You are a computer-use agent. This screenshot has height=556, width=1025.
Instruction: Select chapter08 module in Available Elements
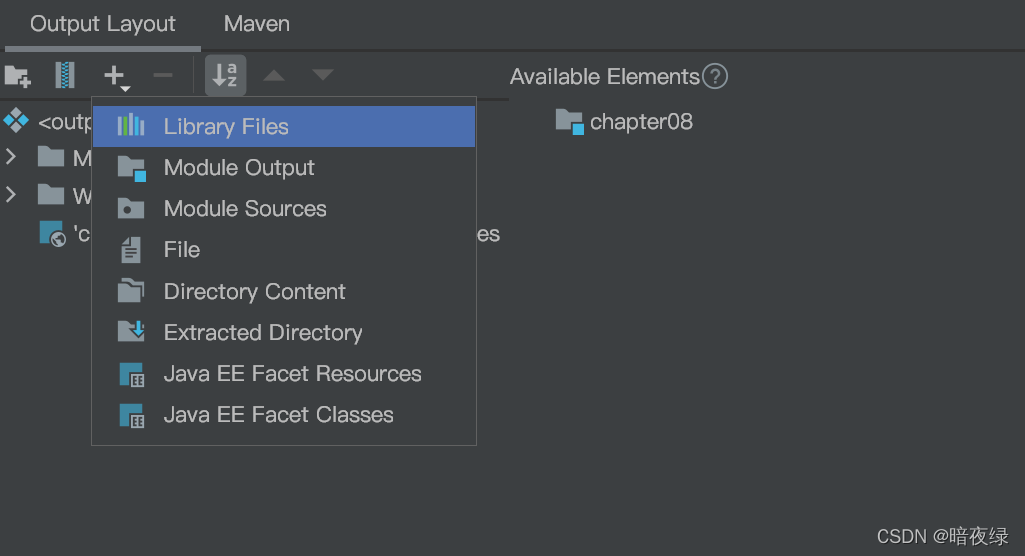[640, 122]
